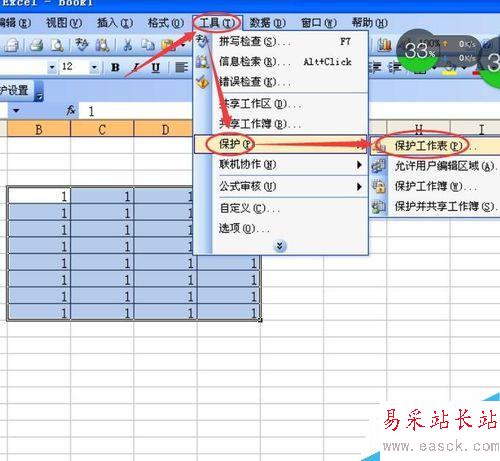Click the 33% green monitor widget
The height and width of the screenshot is (461, 500).
coord(419,52)
